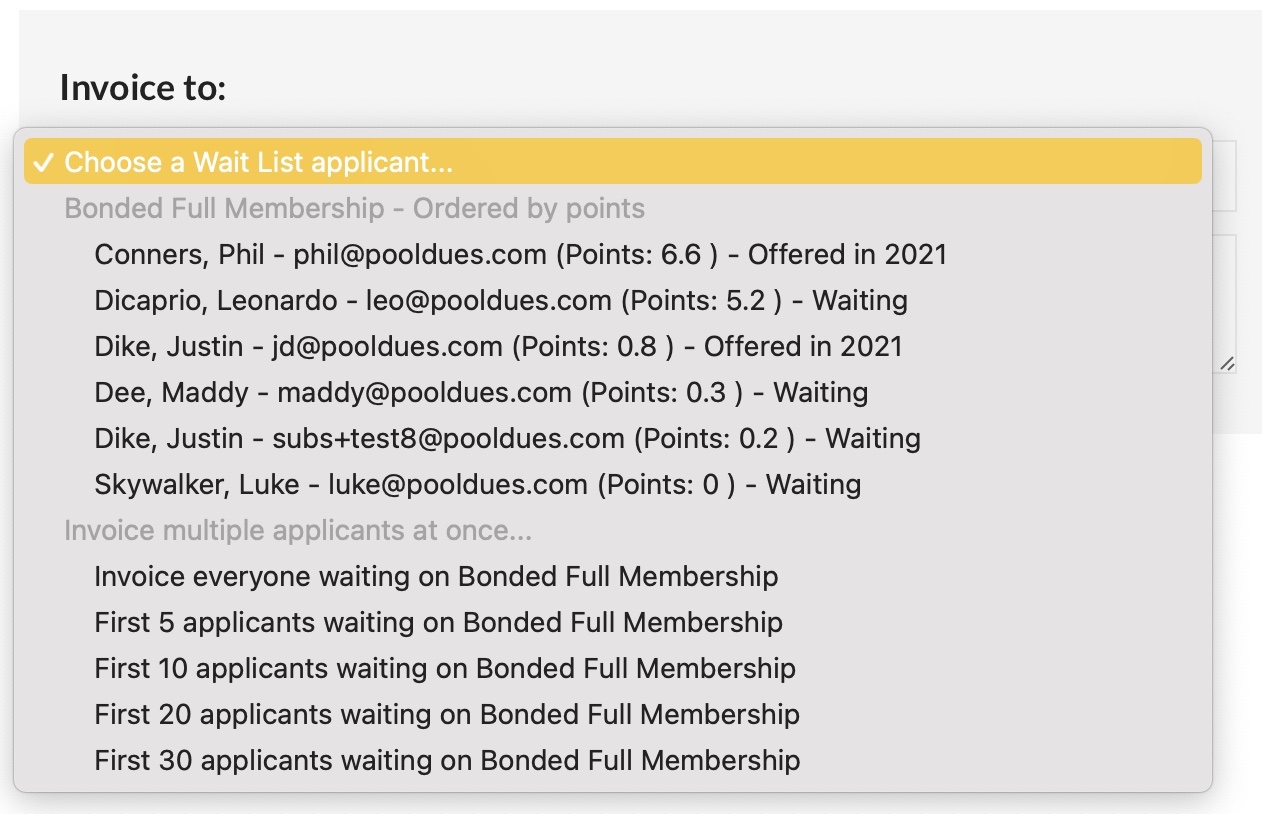Select the 'Choose a Wait List applicant...' placeholder option
1262x814 pixels.
tap(258, 163)
